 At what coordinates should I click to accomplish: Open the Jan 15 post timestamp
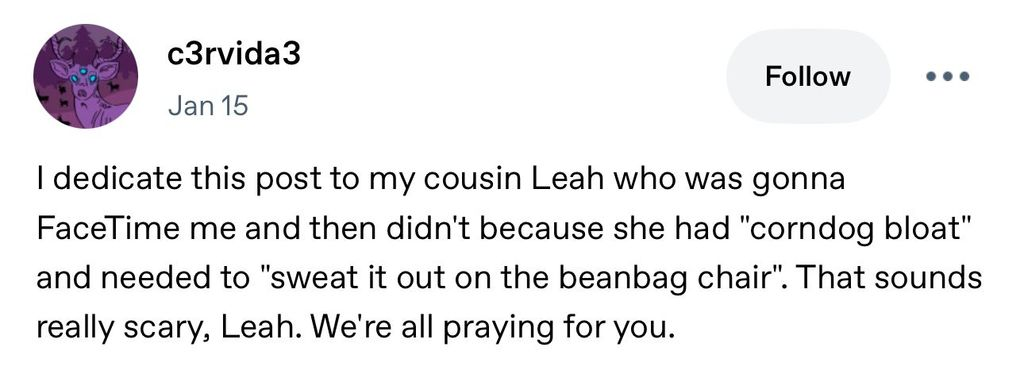pyautogui.click(x=208, y=106)
